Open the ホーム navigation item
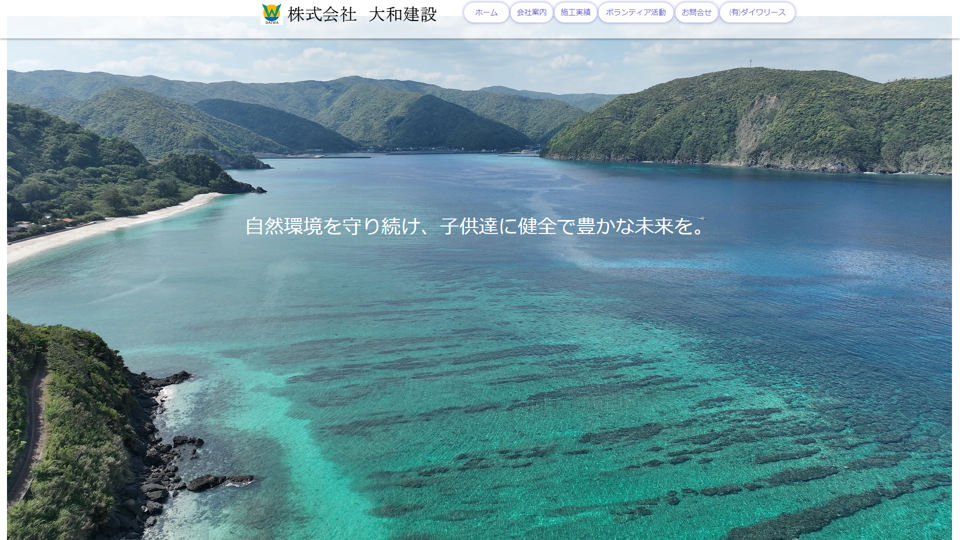This screenshot has width=960, height=540. (486, 13)
